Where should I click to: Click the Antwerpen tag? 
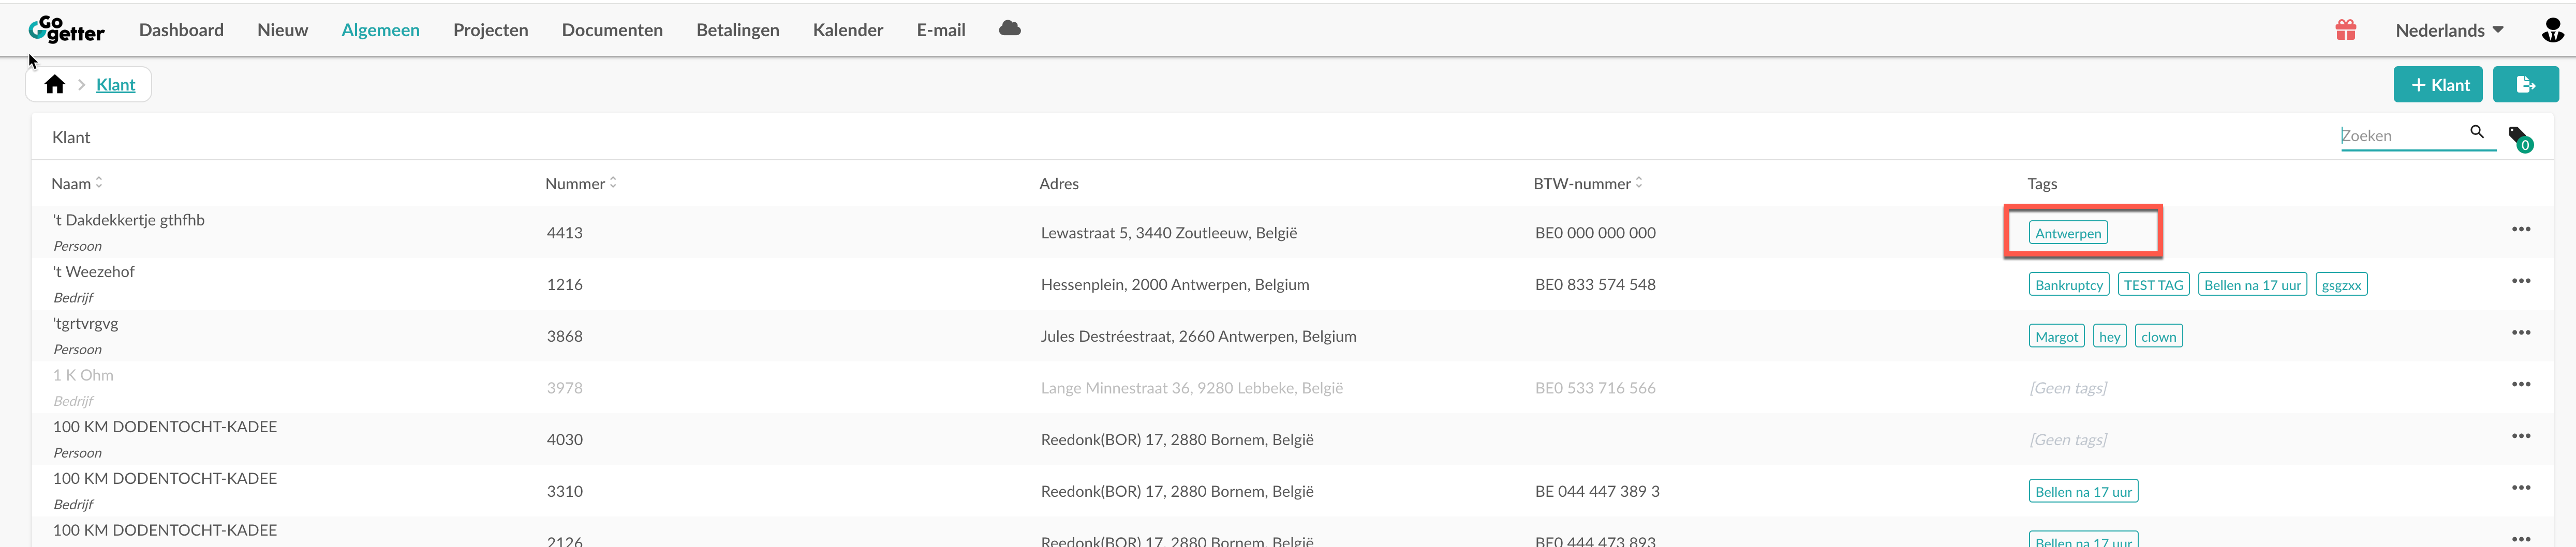point(2068,233)
